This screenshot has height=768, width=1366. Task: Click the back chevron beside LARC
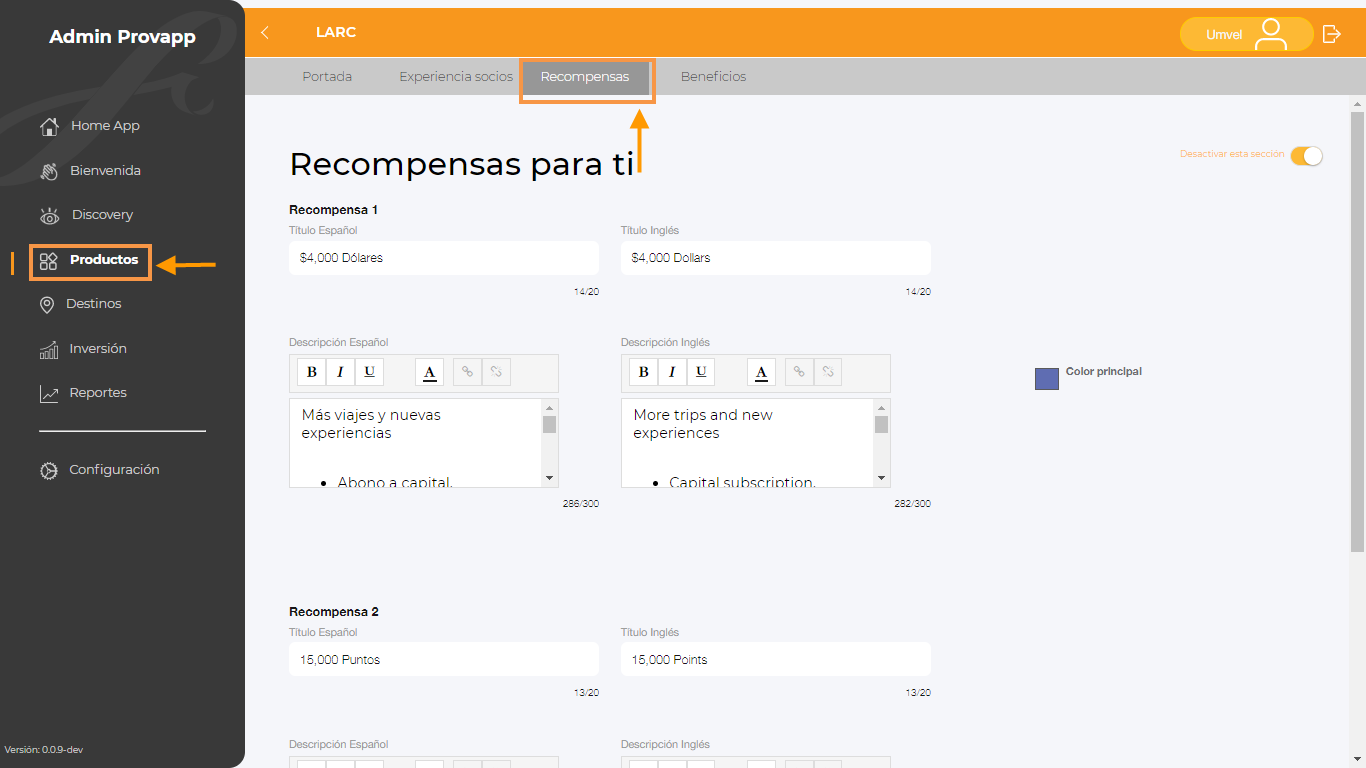point(265,33)
